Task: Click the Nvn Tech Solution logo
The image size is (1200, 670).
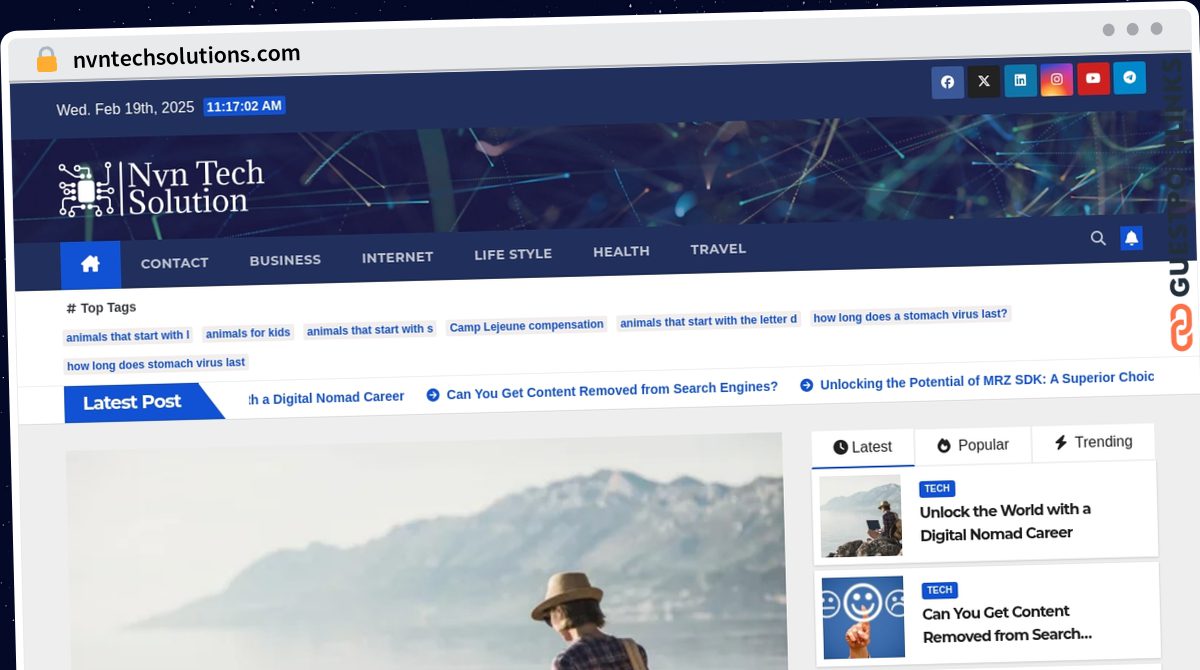Action: [x=161, y=188]
